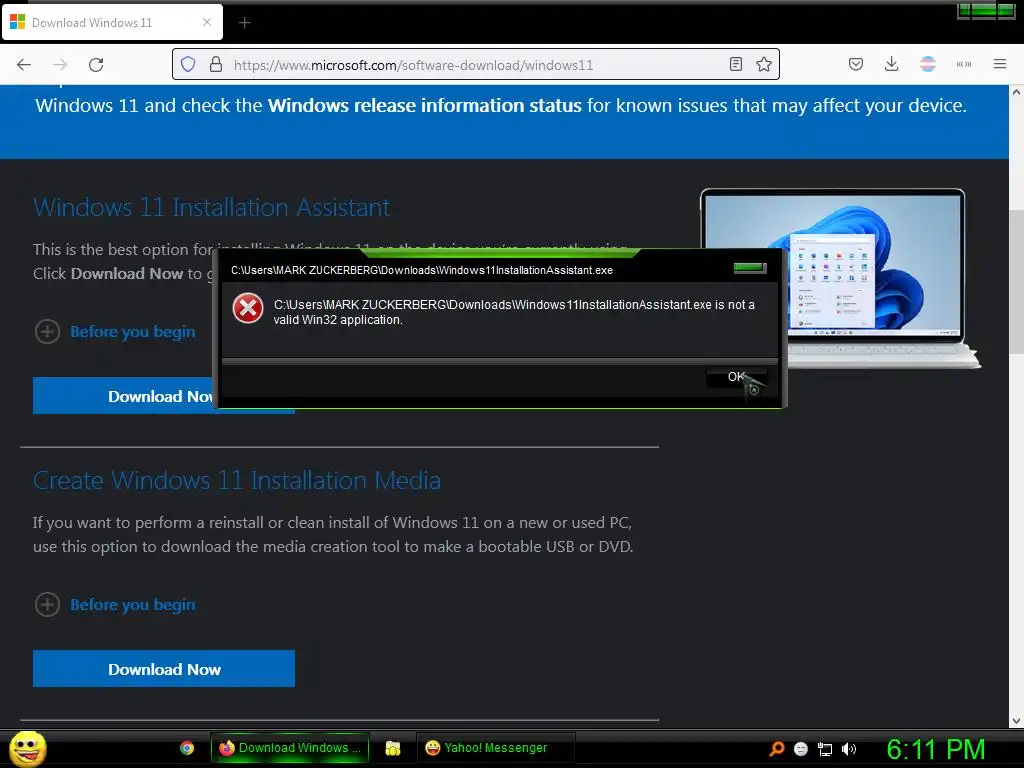
Task: Bookmark this page with the star icon
Action: [763, 64]
